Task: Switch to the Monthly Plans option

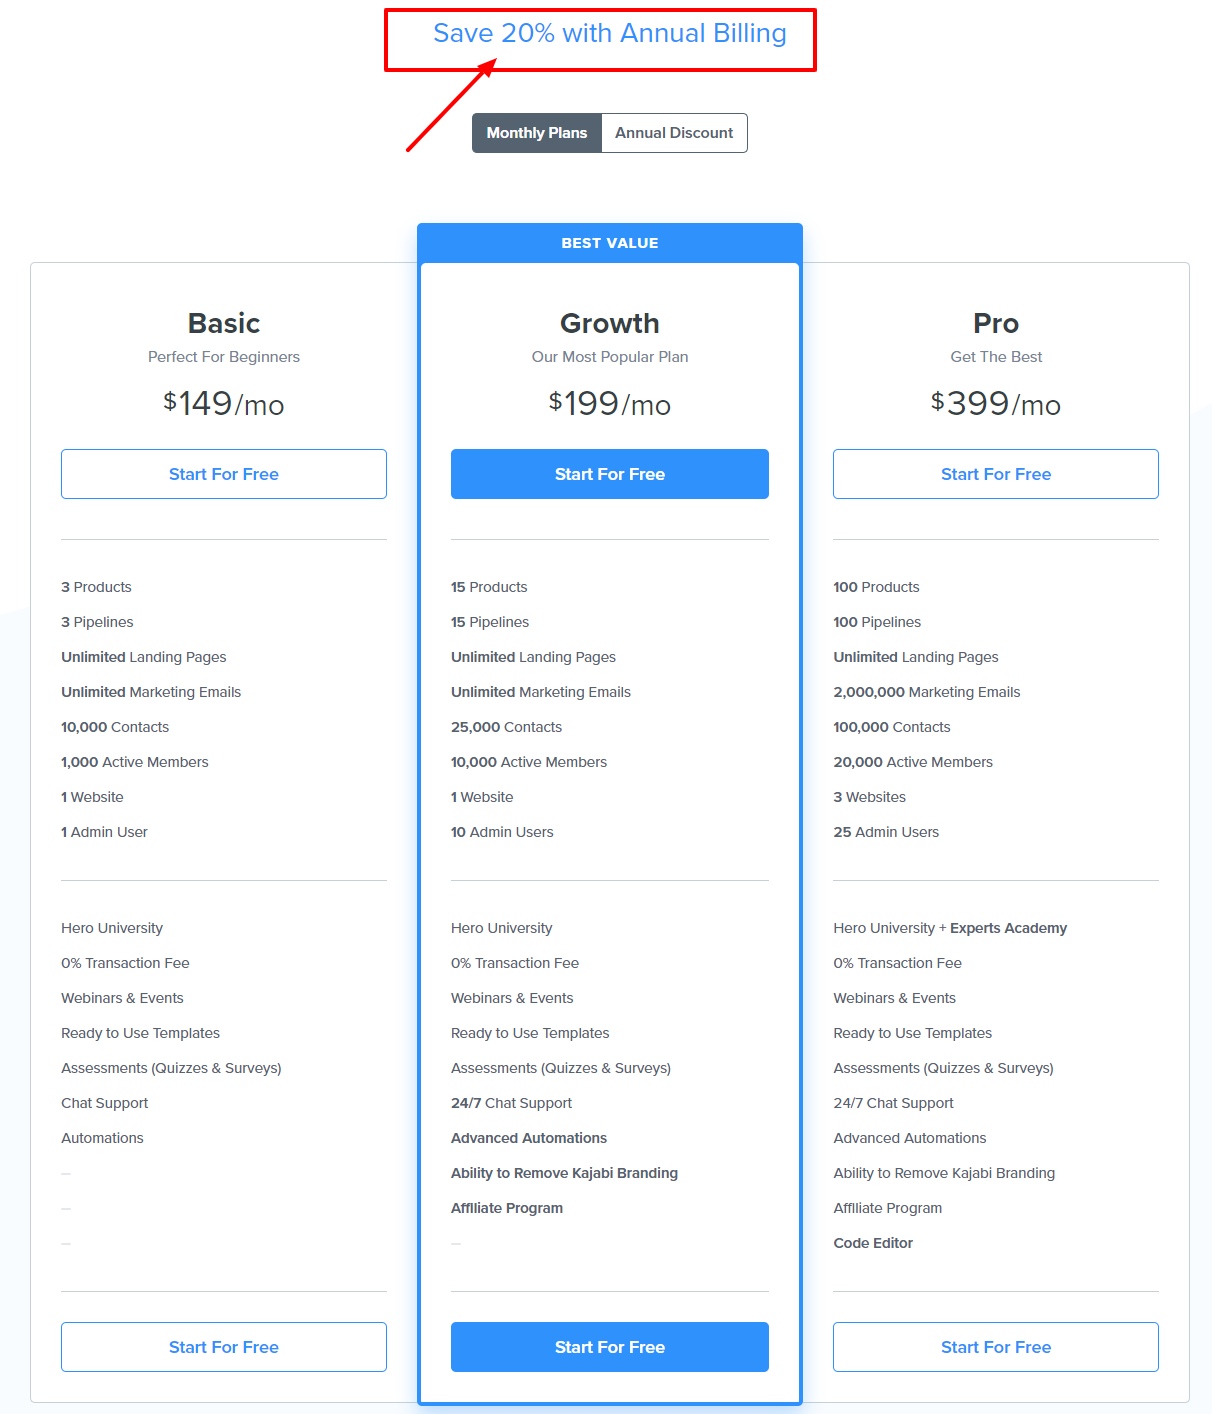Action: (537, 133)
